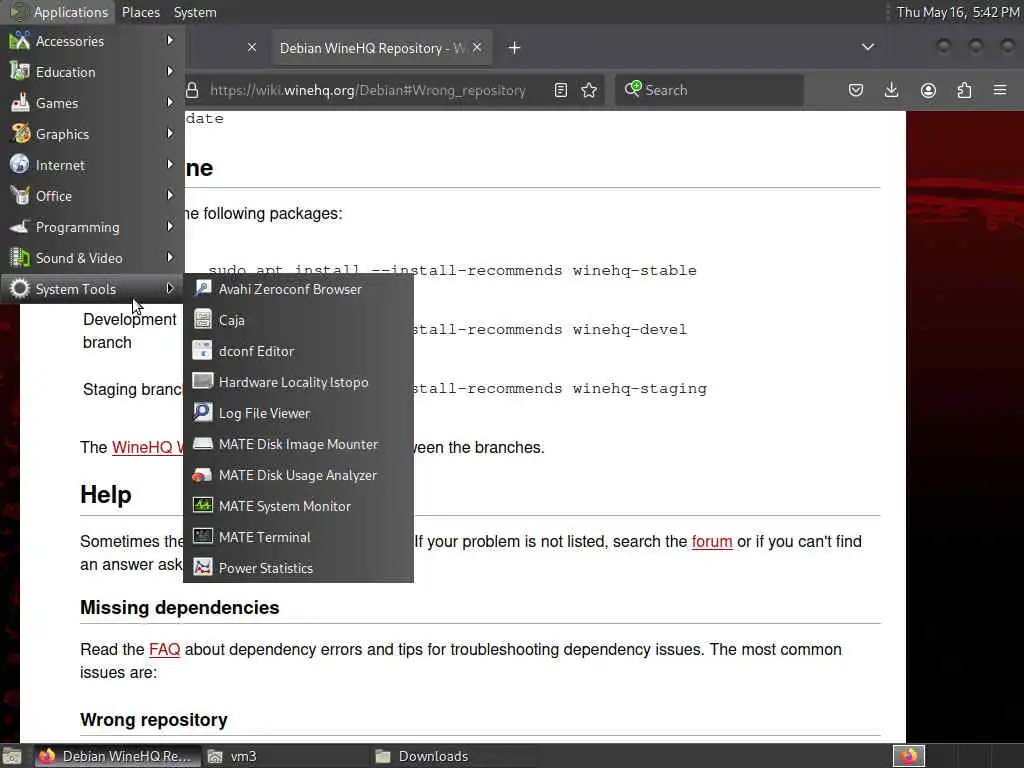Screen dimensions: 1024x768
Task: Click the wiki.winehq.org URL address bar
Action: [368, 90]
